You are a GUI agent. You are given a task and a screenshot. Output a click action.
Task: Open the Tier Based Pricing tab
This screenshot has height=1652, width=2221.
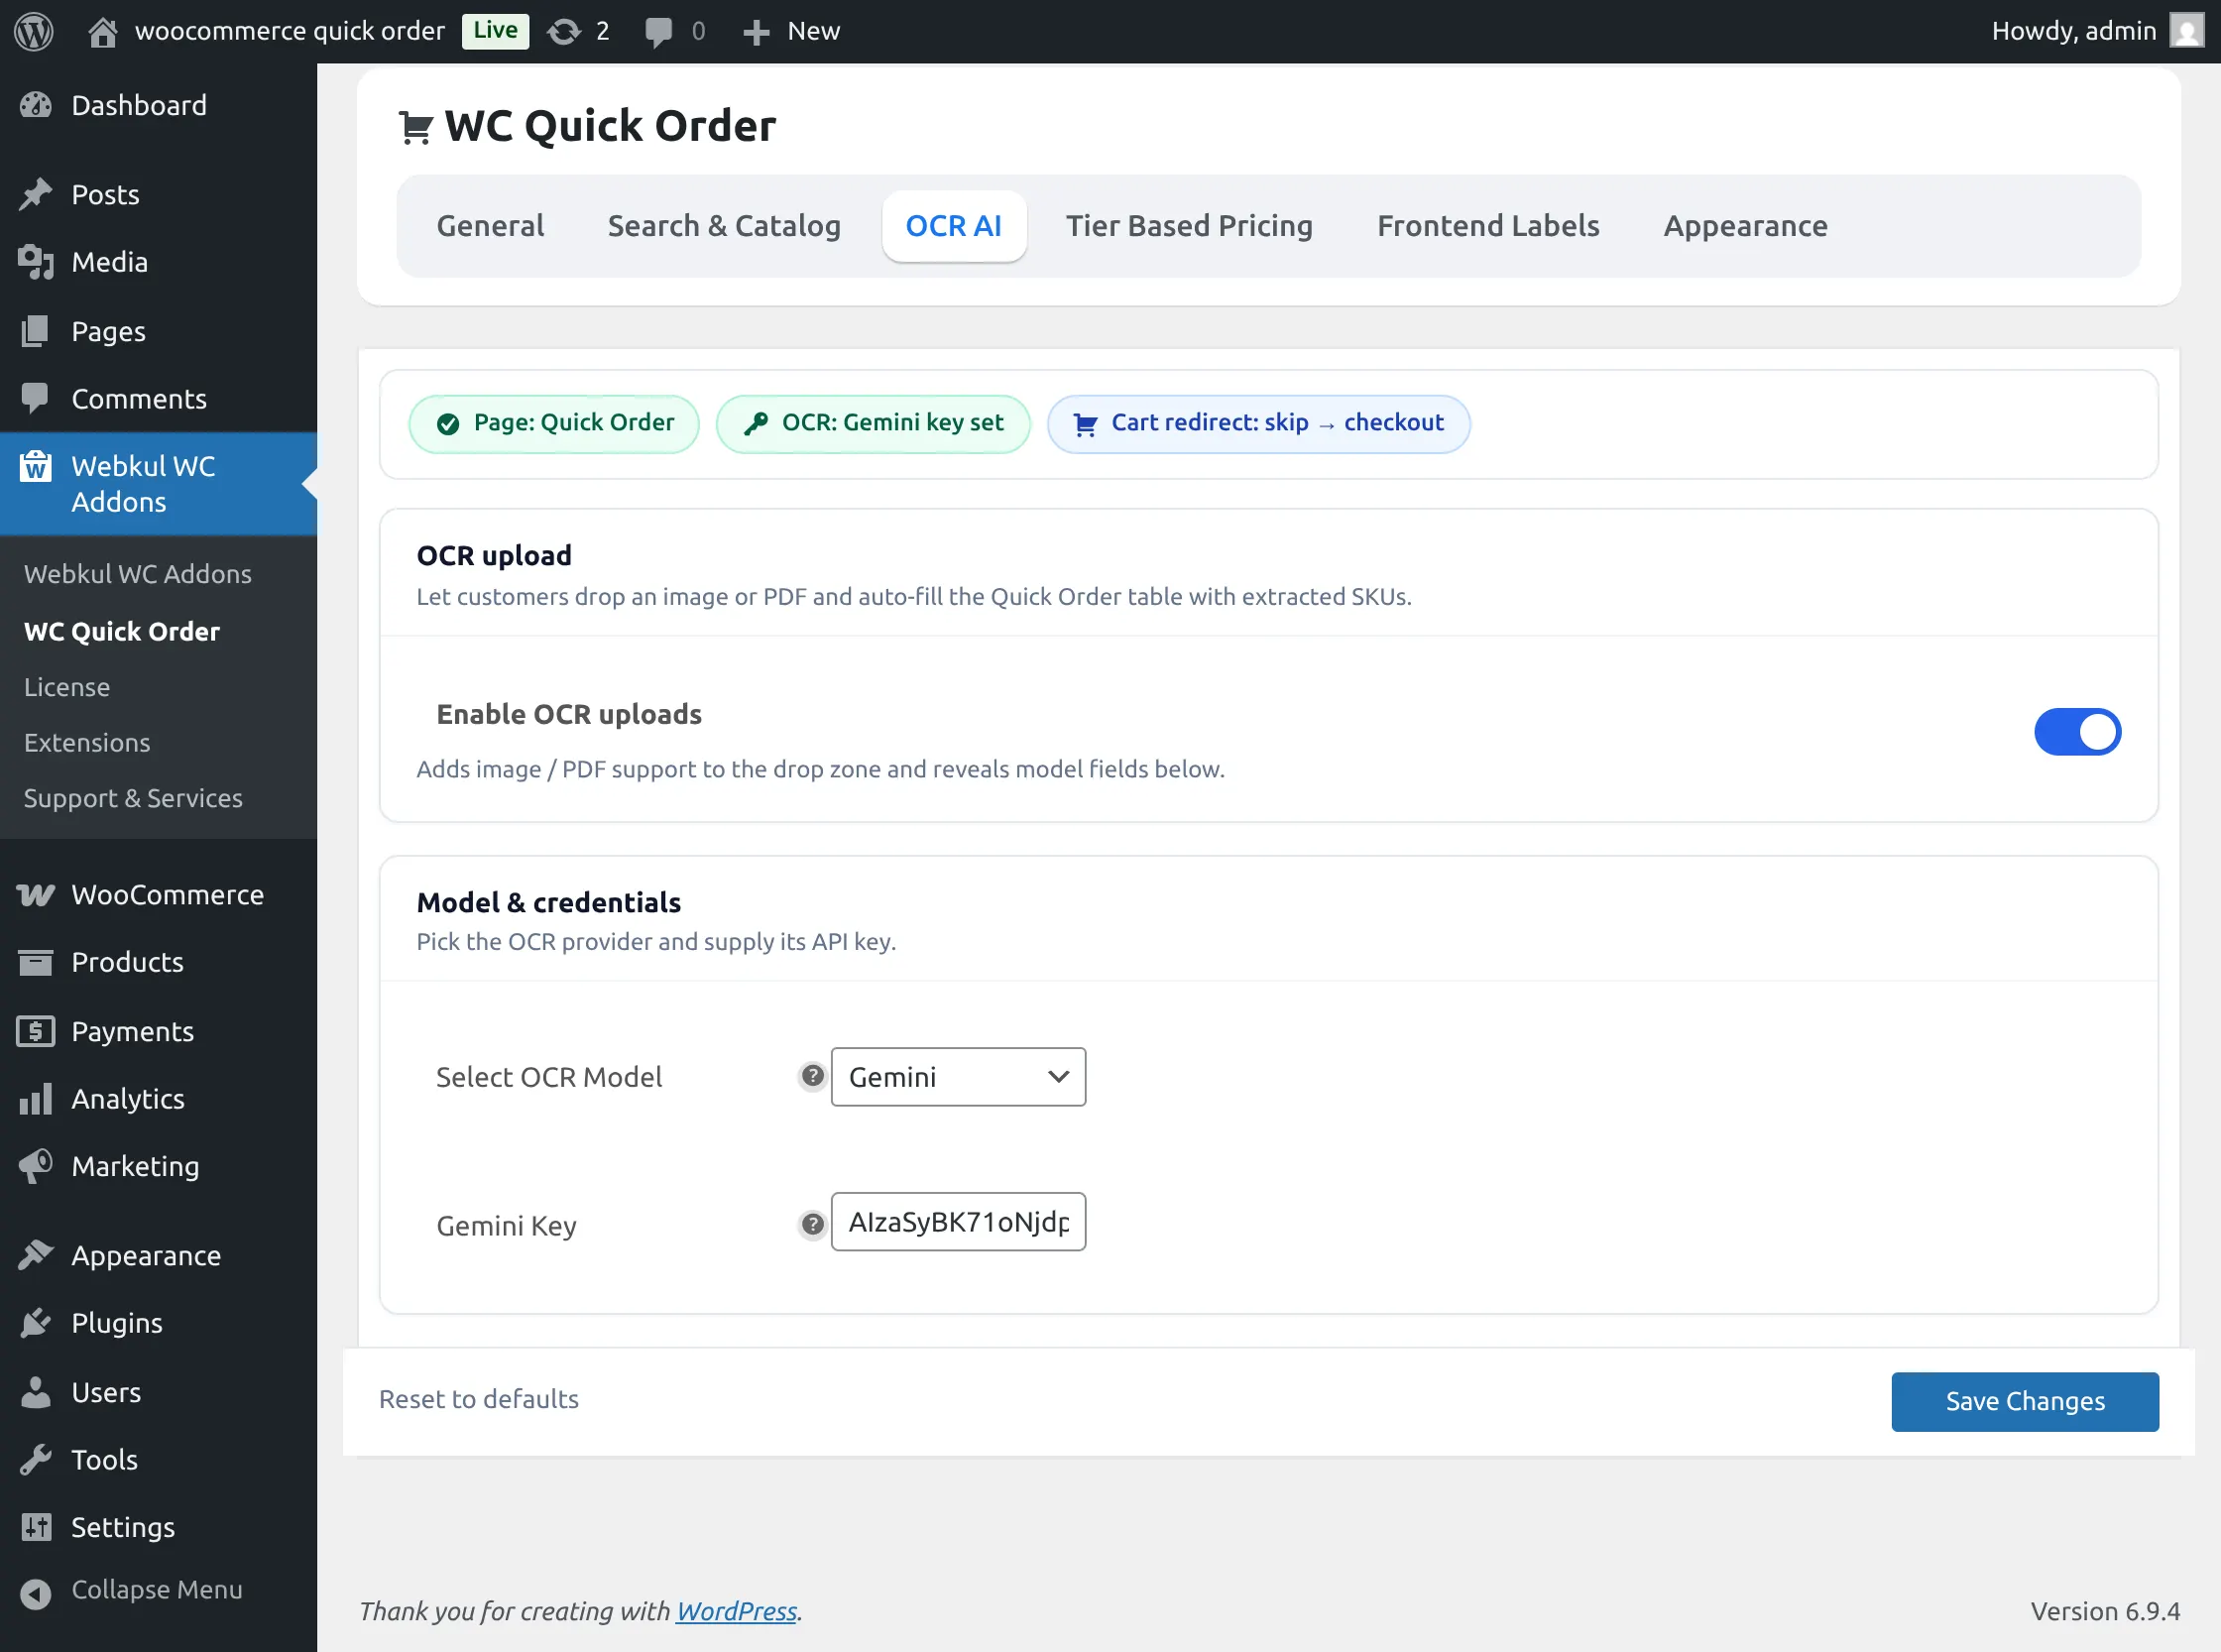point(1189,226)
